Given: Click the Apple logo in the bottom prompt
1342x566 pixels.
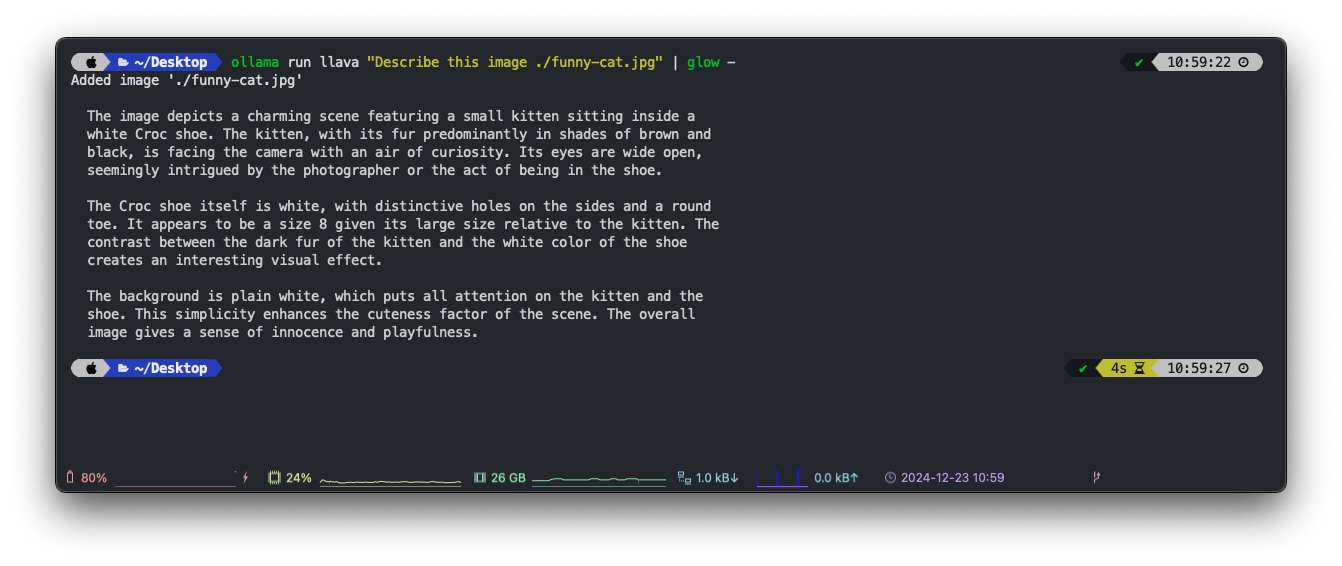Looking at the screenshot, I should coord(91,368).
